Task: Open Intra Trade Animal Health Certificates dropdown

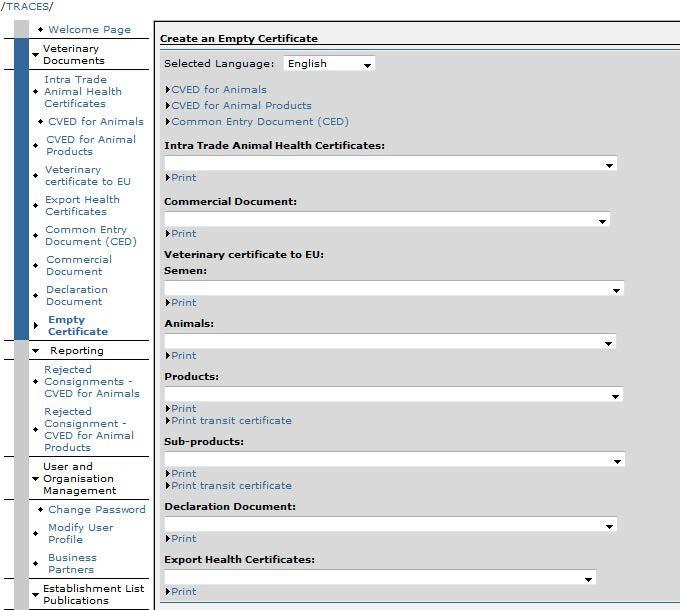Action: click(x=390, y=164)
